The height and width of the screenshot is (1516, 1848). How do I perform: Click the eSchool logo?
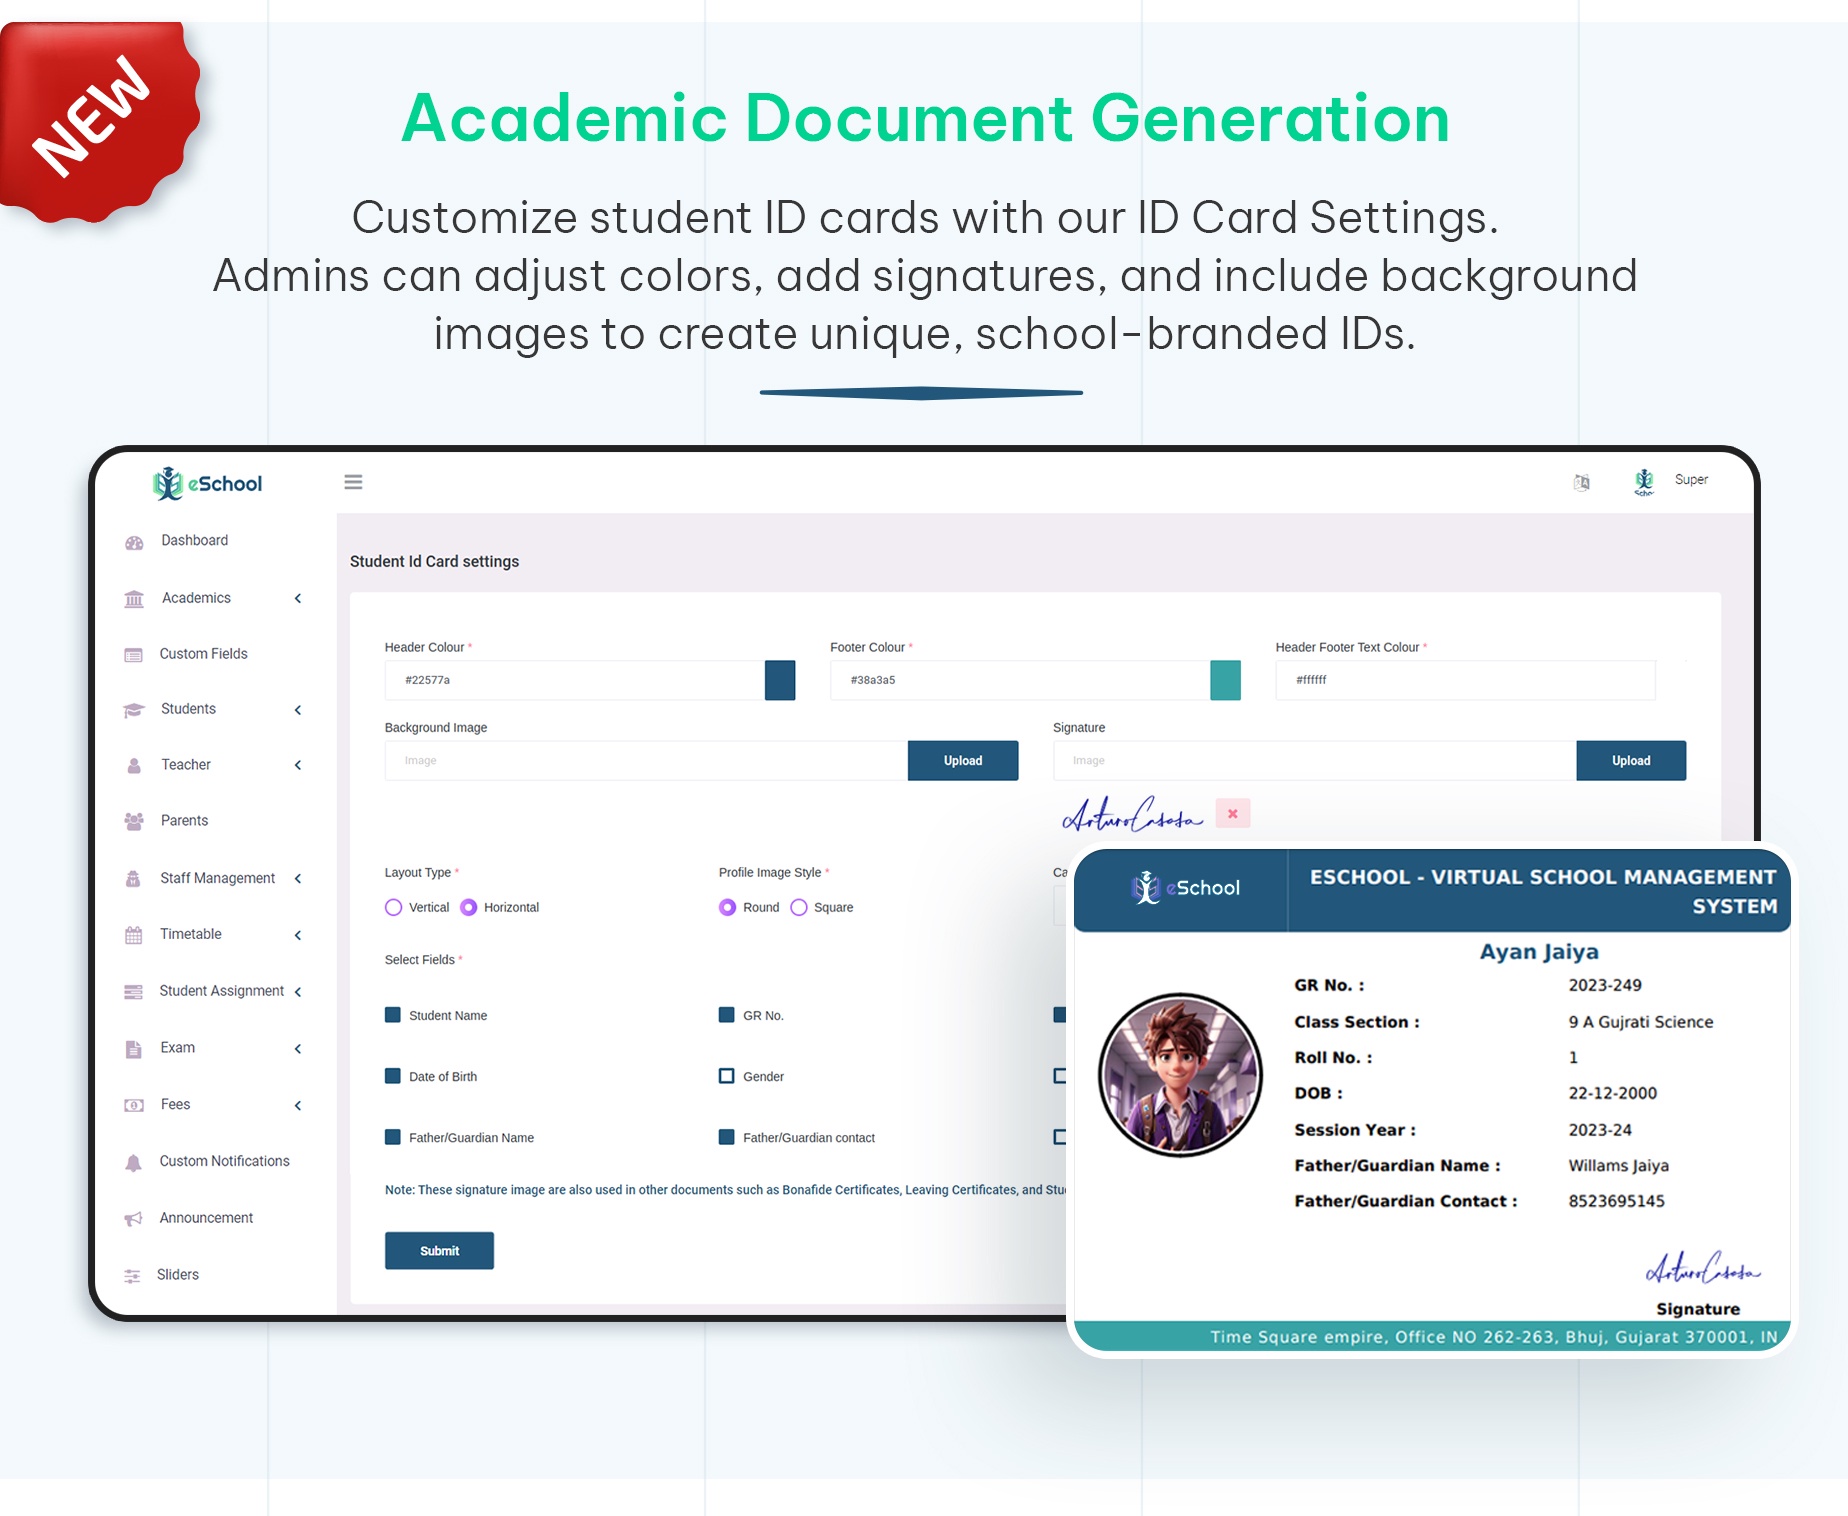[207, 482]
